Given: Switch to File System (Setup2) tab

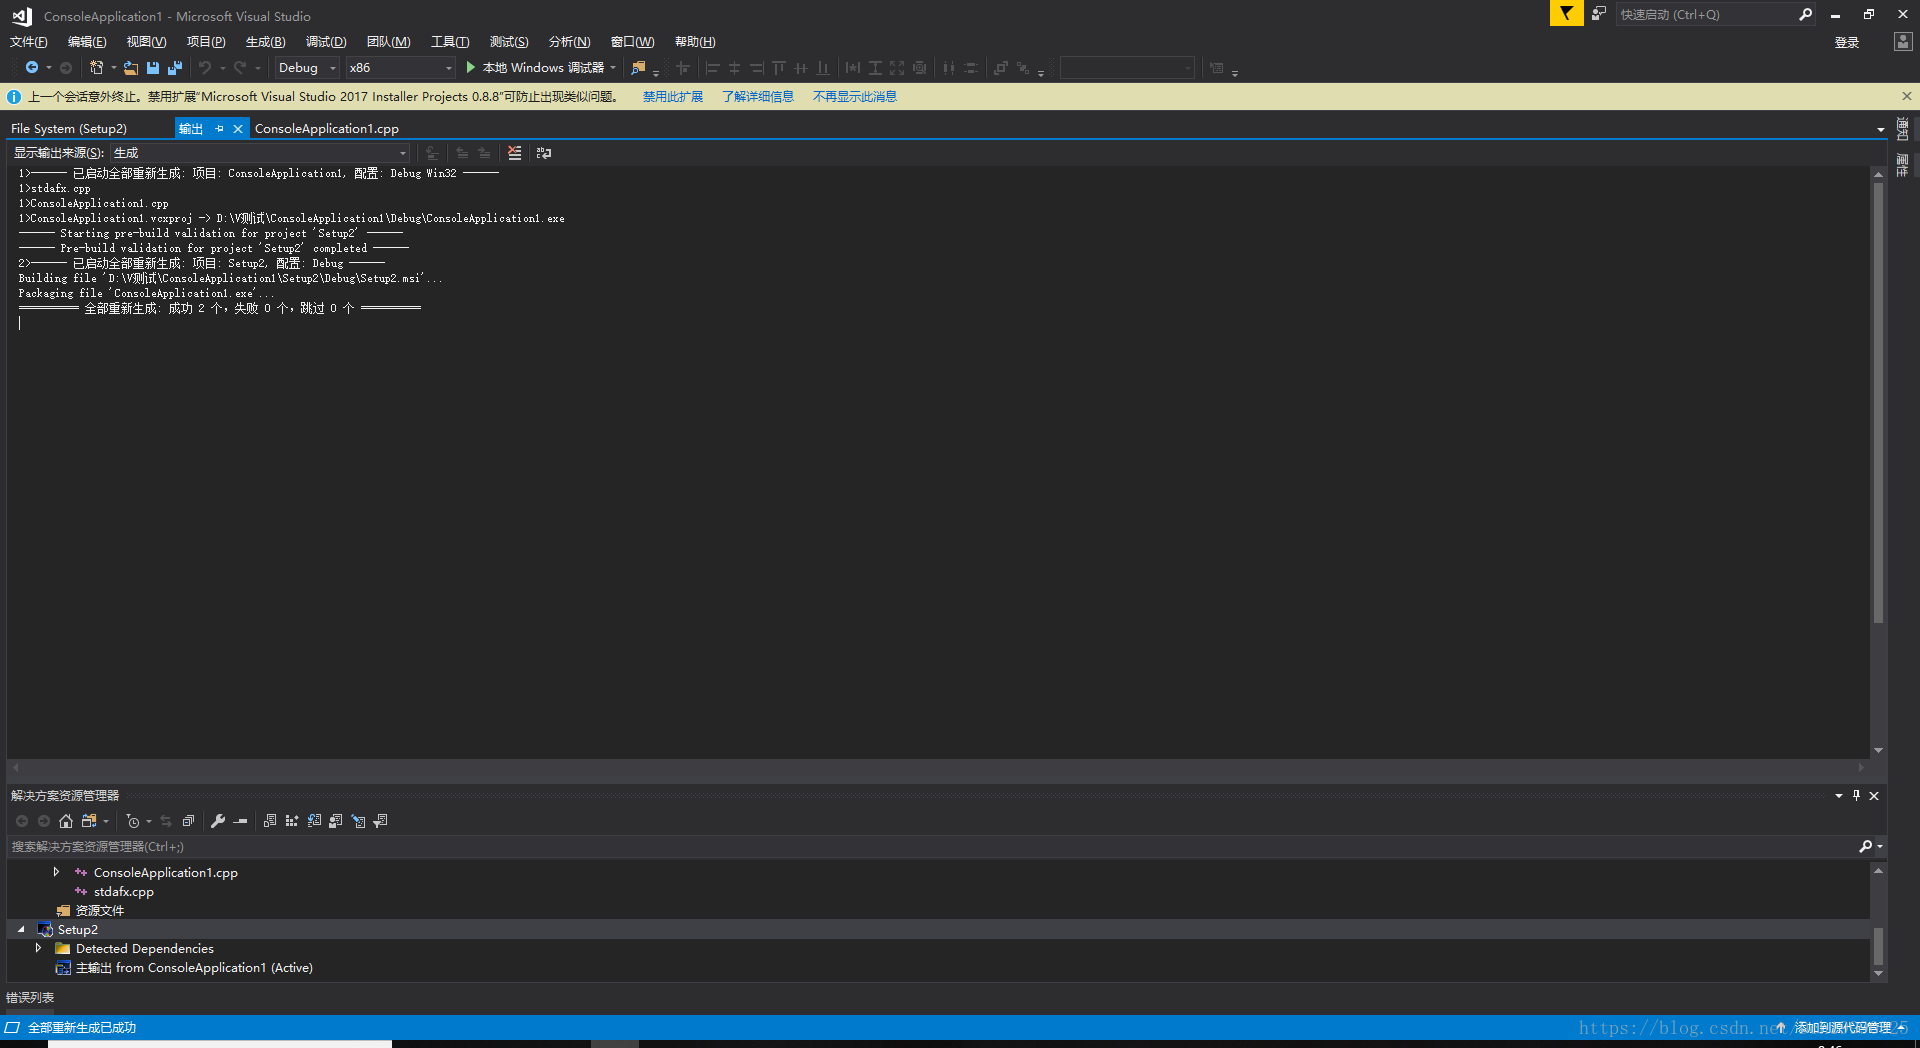Looking at the screenshot, I should coord(69,128).
